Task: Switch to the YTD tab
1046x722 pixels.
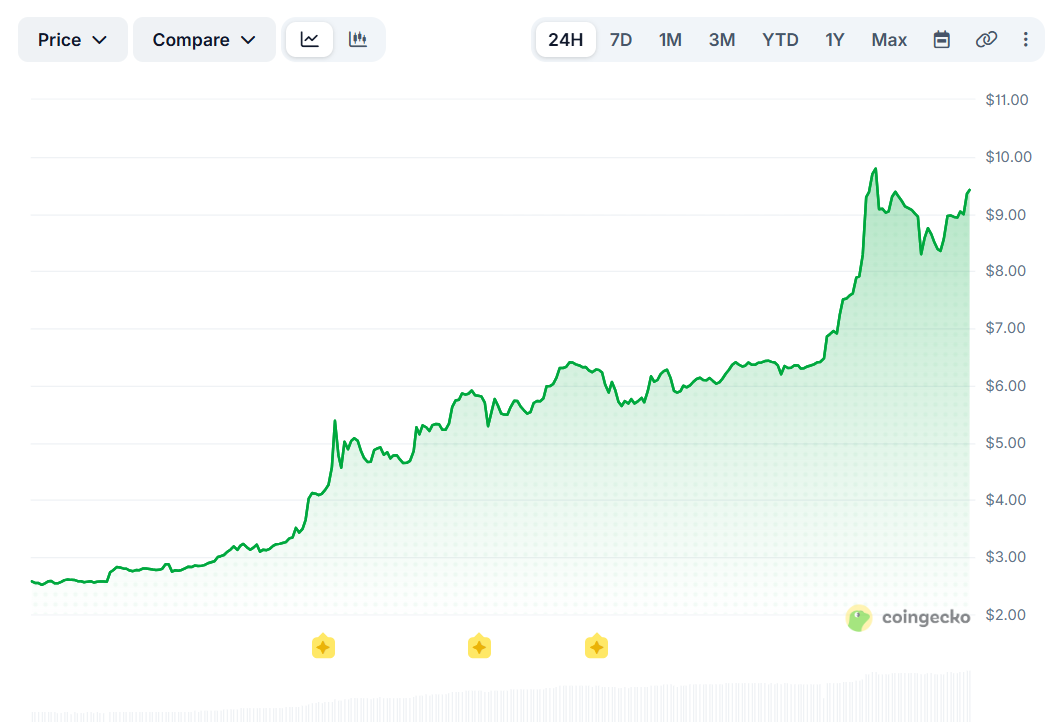Action: 780,39
